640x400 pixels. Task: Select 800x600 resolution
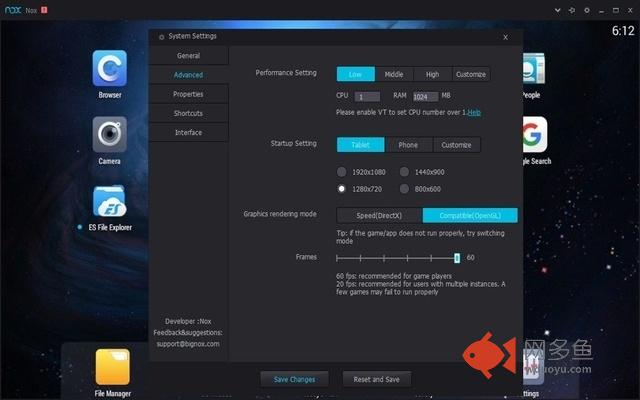[x=404, y=189]
